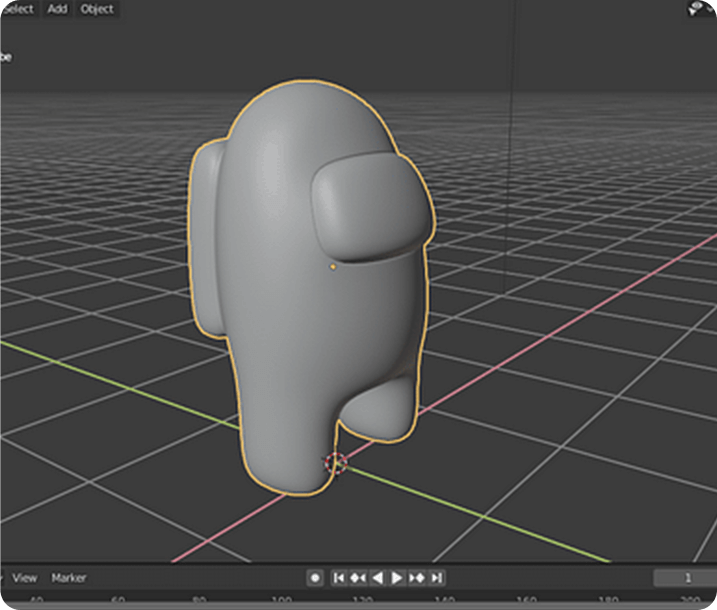717x610 pixels.
Task: Toggle auto keying record button
Action: point(315,578)
